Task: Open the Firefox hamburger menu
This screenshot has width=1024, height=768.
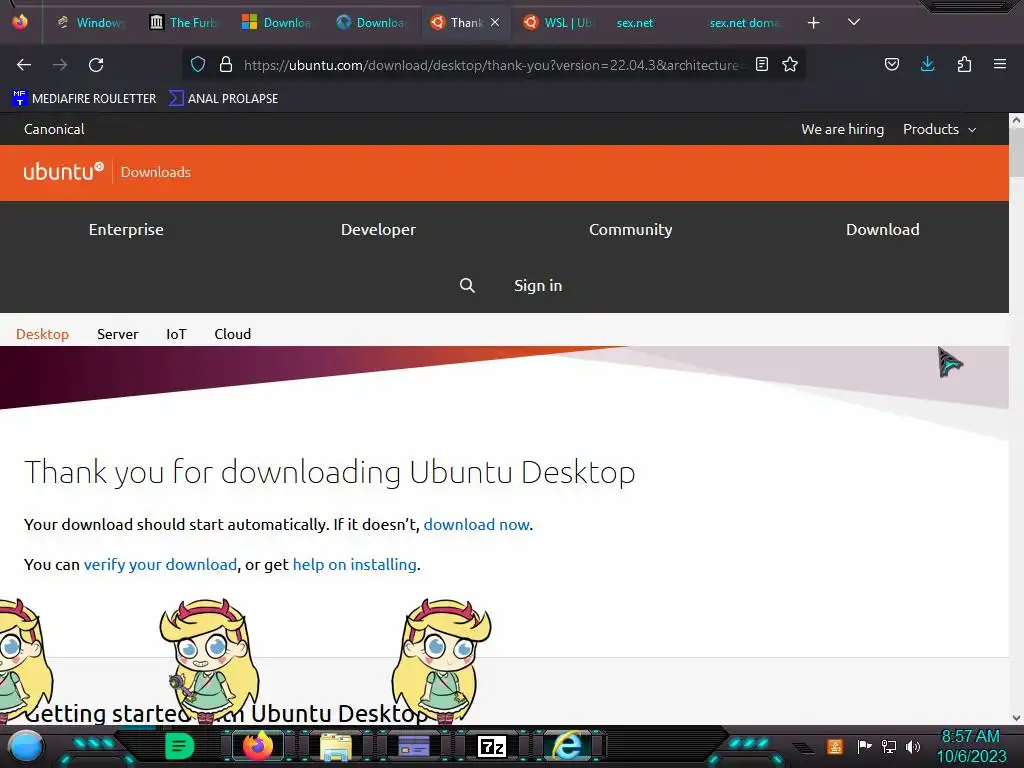Action: 1000,64
